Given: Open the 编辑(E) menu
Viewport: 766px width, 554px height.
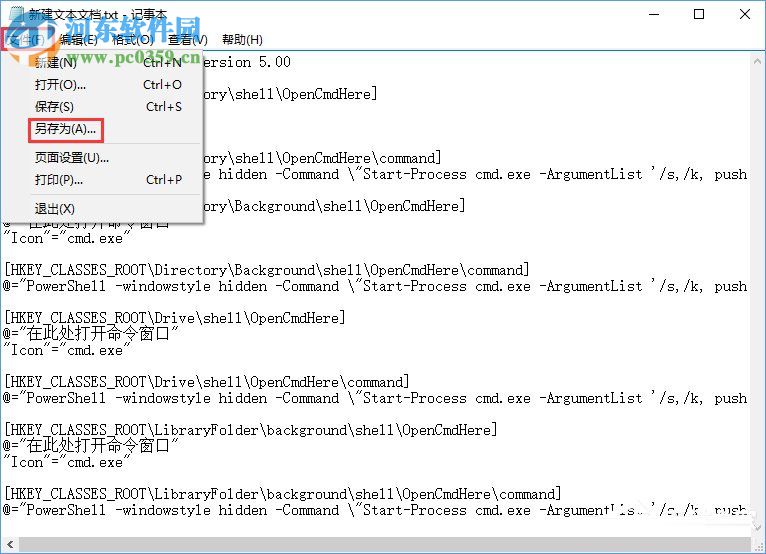Looking at the screenshot, I should pos(79,40).
